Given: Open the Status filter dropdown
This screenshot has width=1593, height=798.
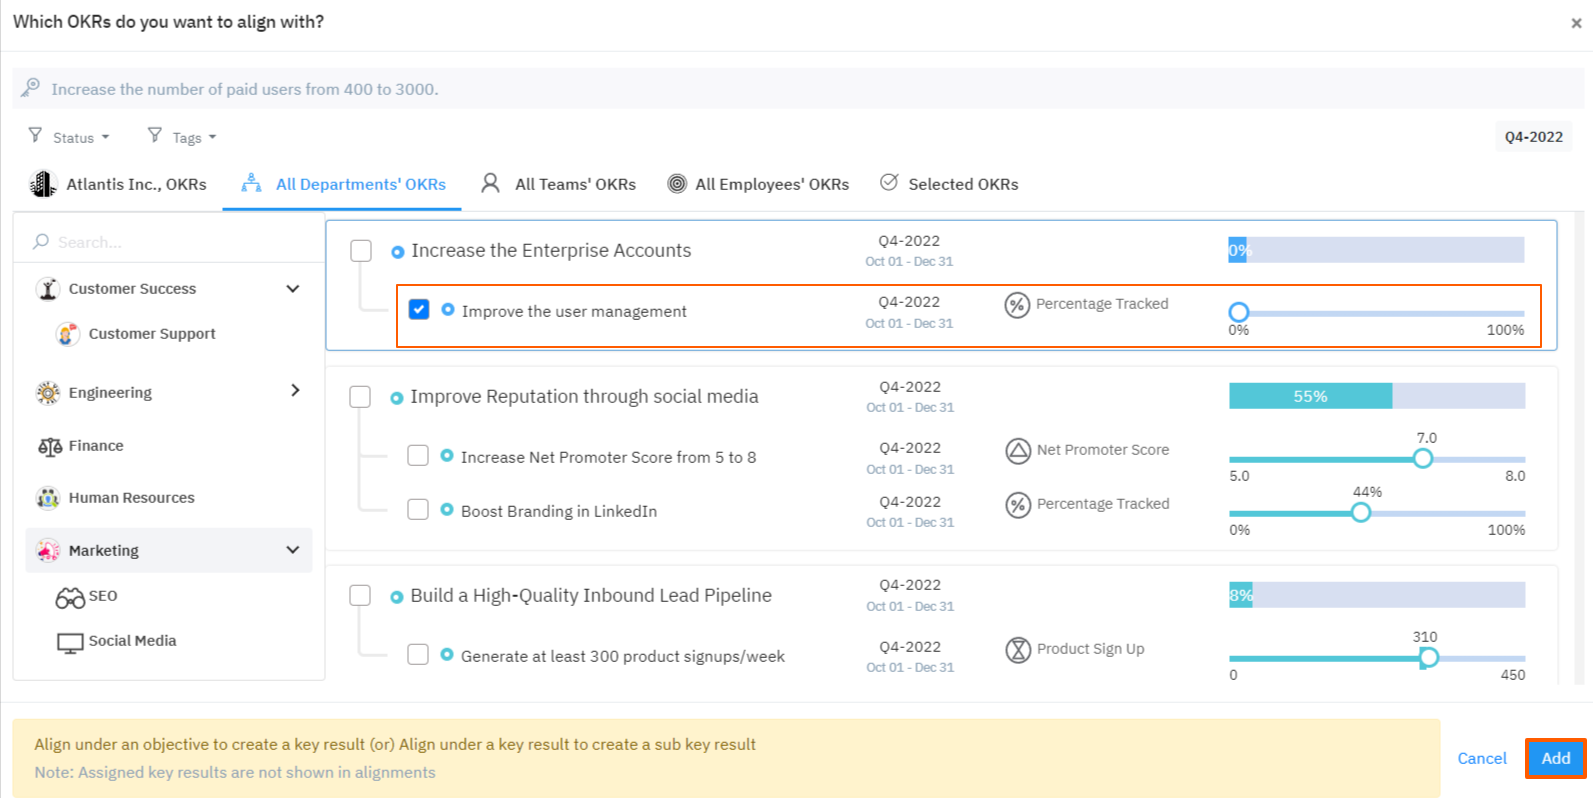Looking at the screenshot, I should [x=72, y=137].
